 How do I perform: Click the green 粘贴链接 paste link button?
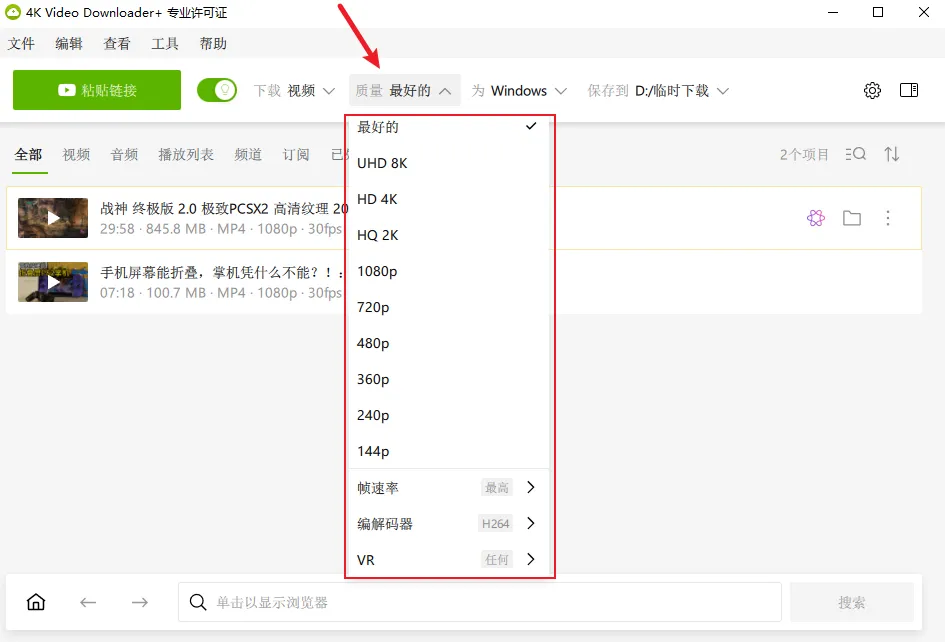pos(96,90)
